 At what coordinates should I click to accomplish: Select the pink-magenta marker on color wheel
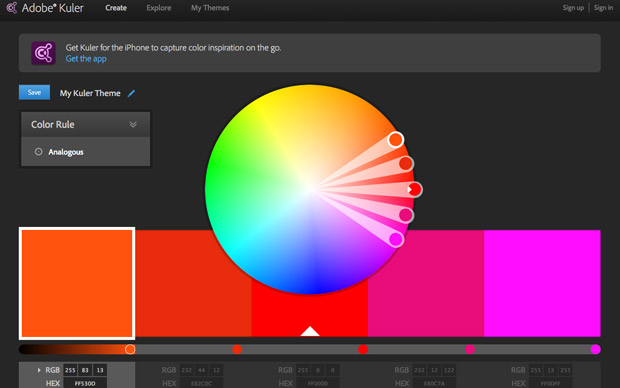406,215
